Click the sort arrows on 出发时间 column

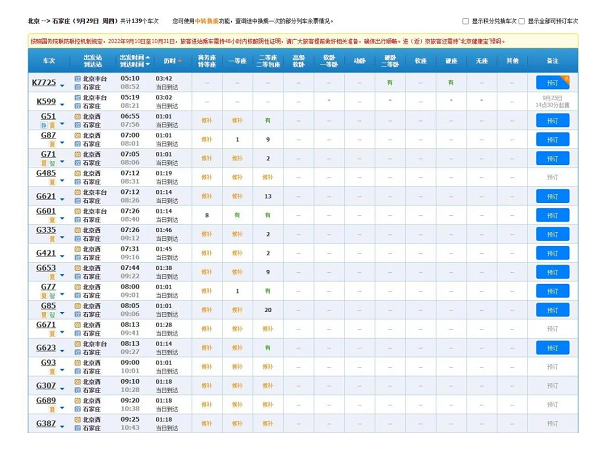pos(149,58)
